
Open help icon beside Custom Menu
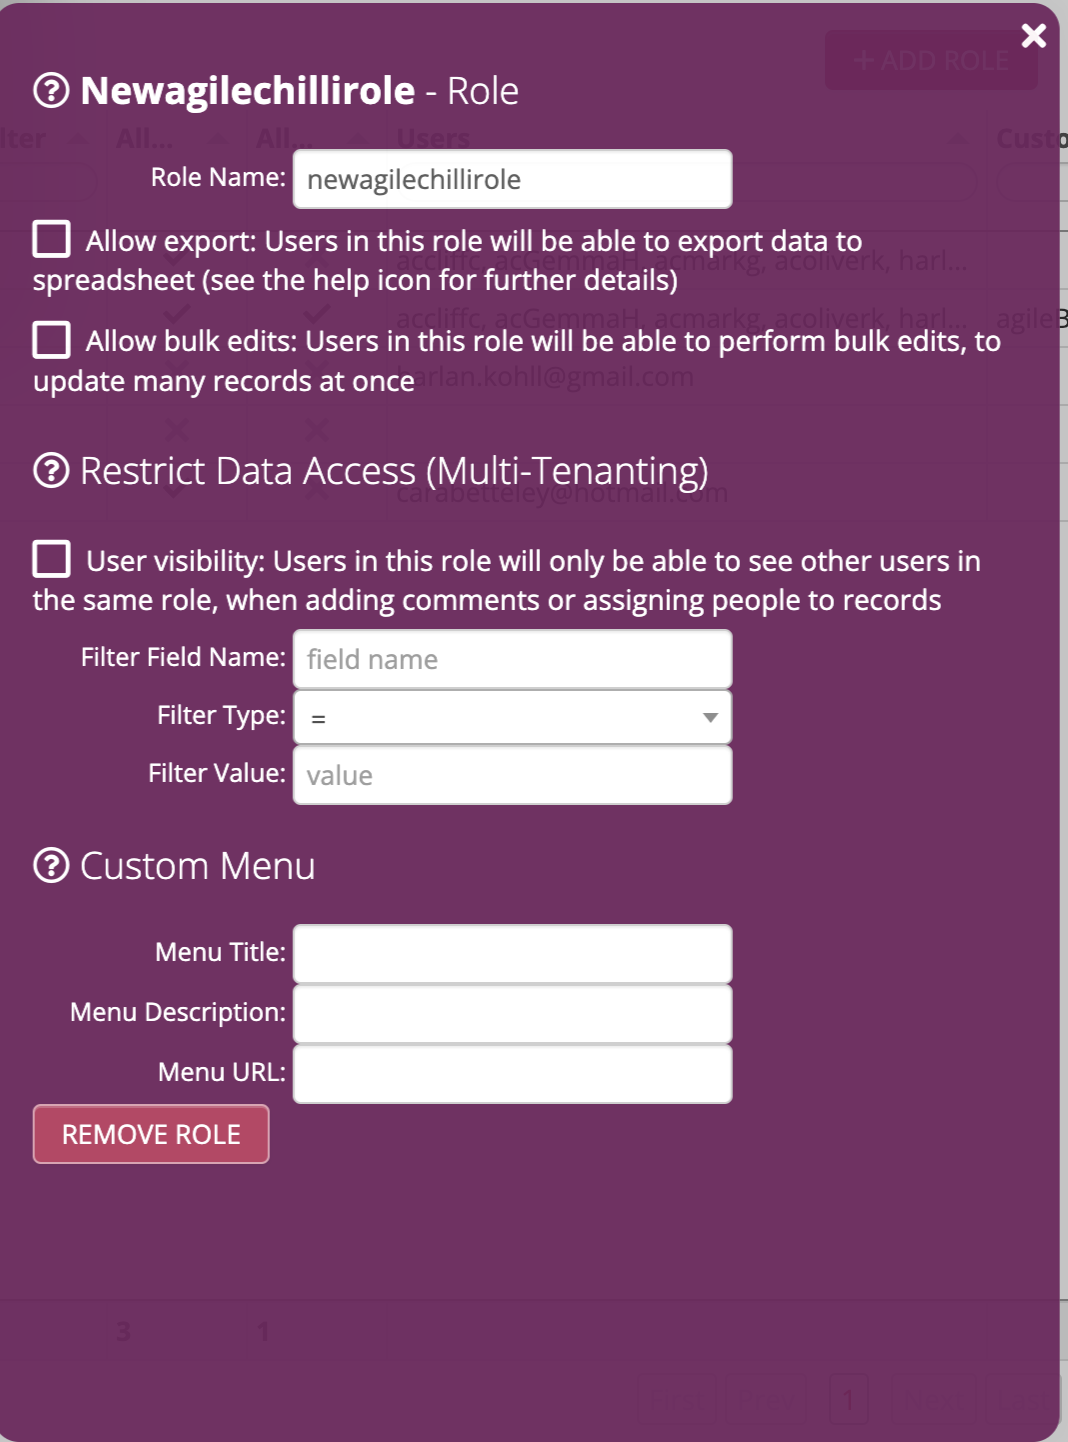click(x=51, y=865)
